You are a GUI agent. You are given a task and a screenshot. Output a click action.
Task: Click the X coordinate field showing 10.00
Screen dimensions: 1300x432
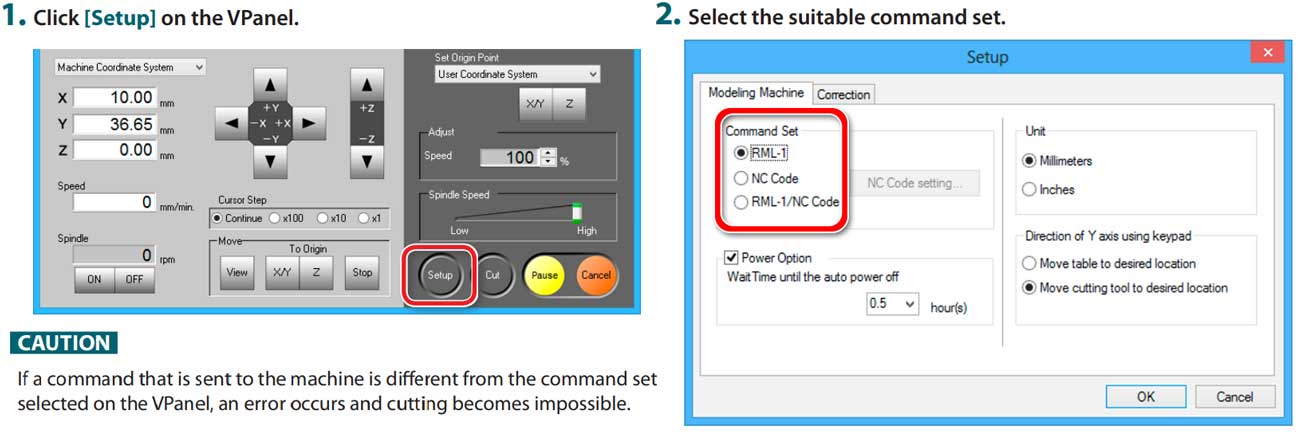coord(115,98)
